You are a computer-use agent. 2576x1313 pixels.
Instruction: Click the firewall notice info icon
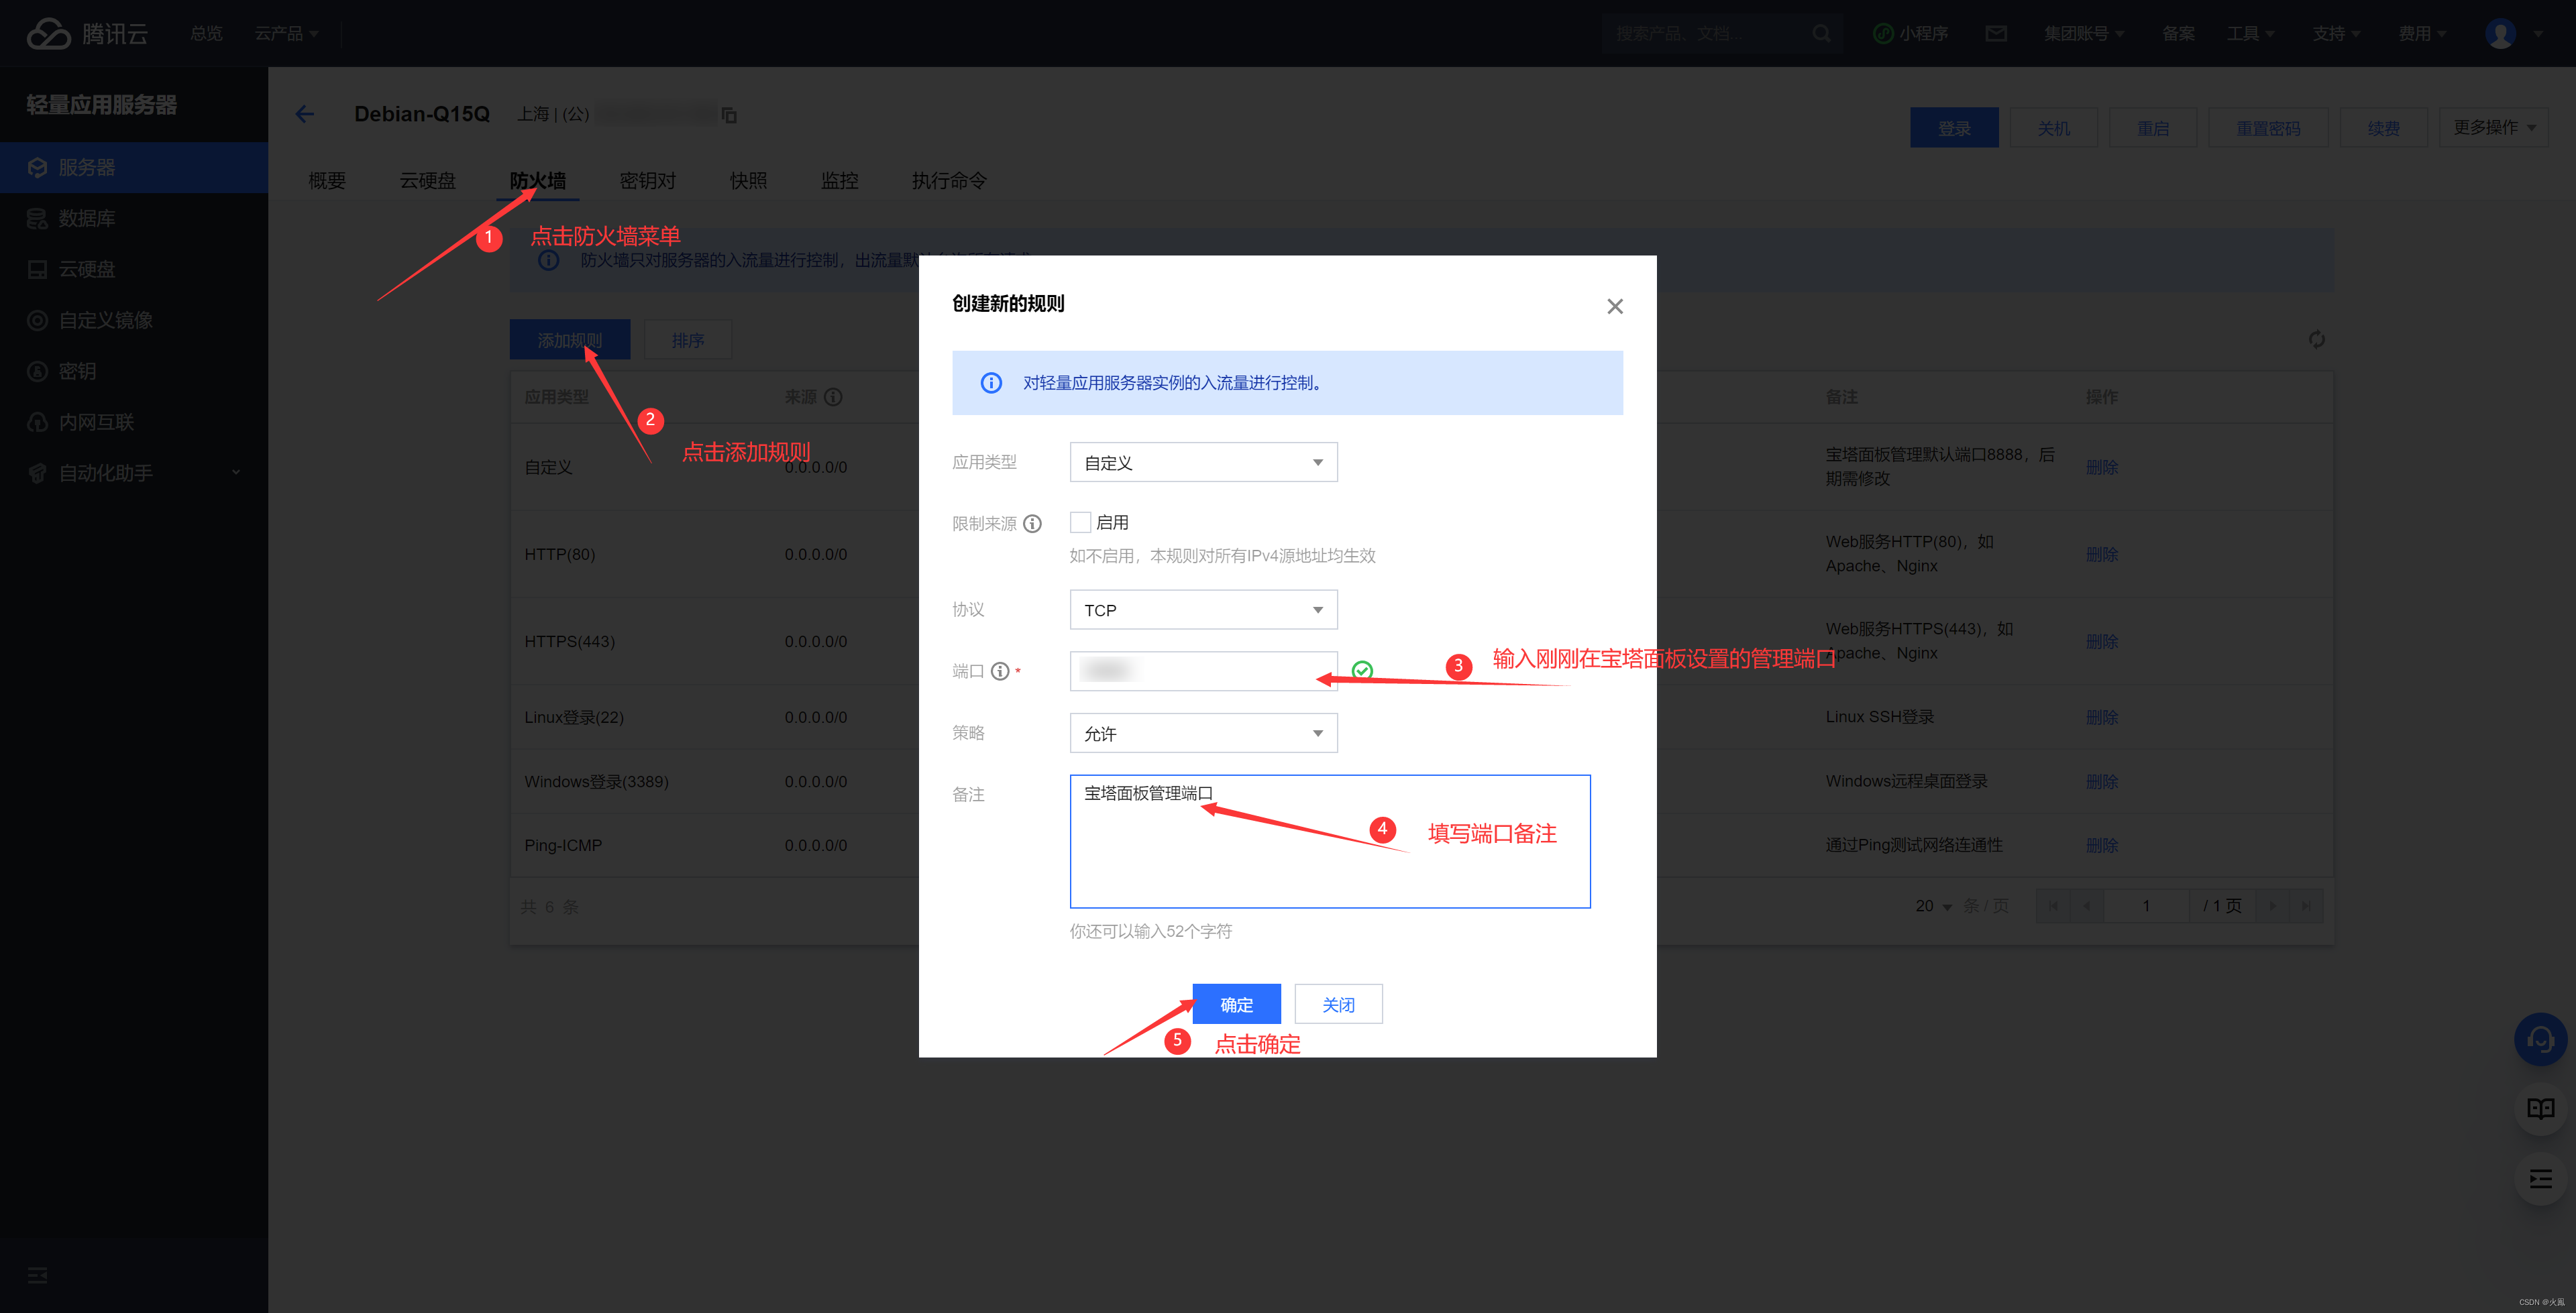549,260
